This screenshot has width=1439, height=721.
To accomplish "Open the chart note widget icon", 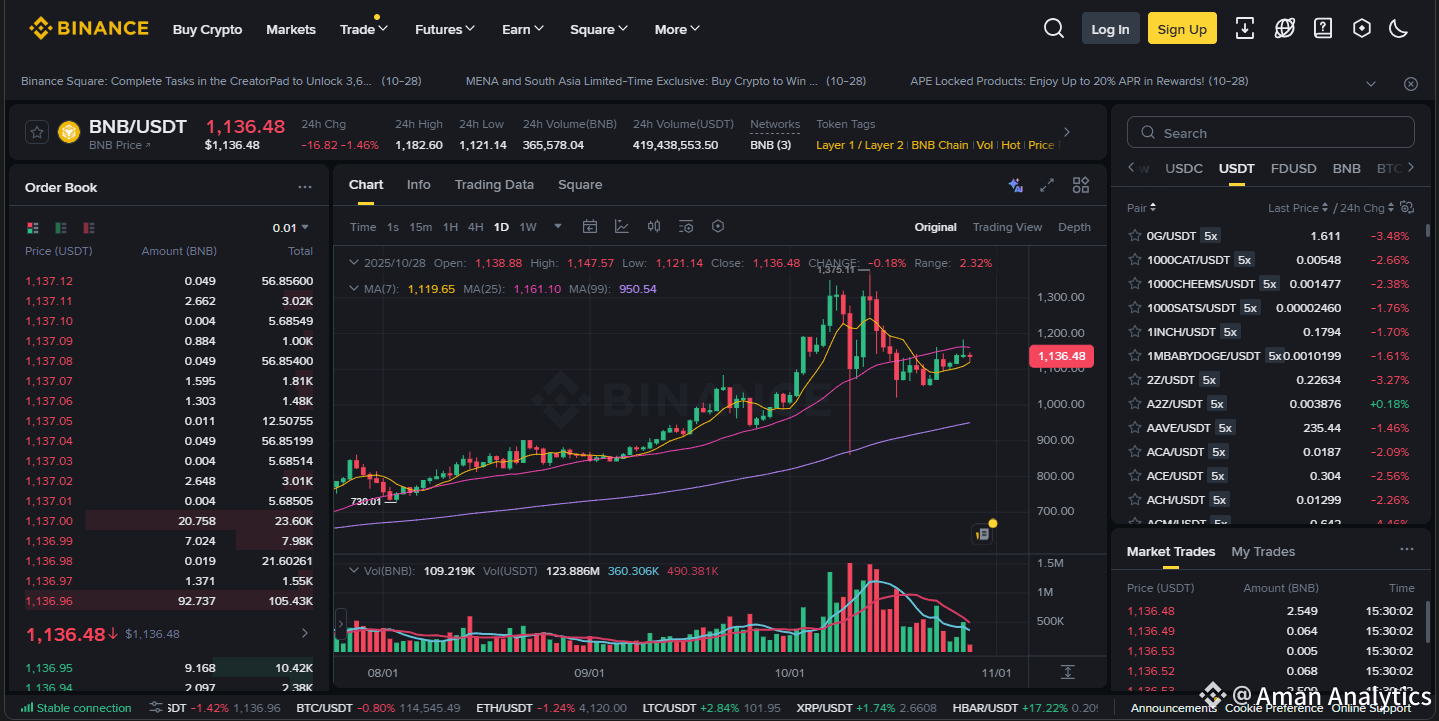I will point(983,533).
